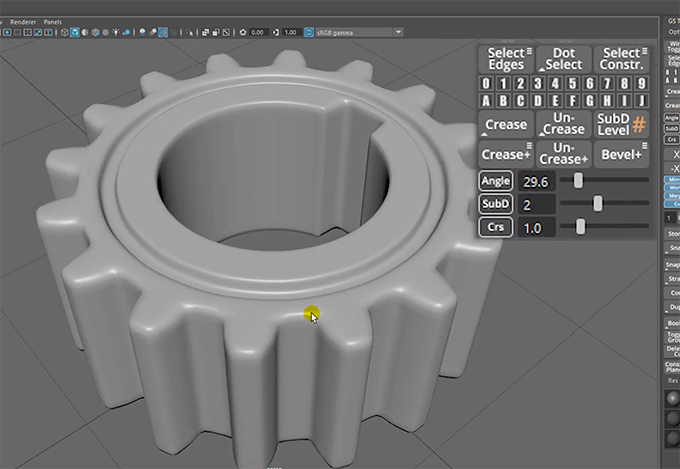Toggle X-ray active components icon
Image resolution: width=680 pixels, height=469 pixels.
pos(216,33)
